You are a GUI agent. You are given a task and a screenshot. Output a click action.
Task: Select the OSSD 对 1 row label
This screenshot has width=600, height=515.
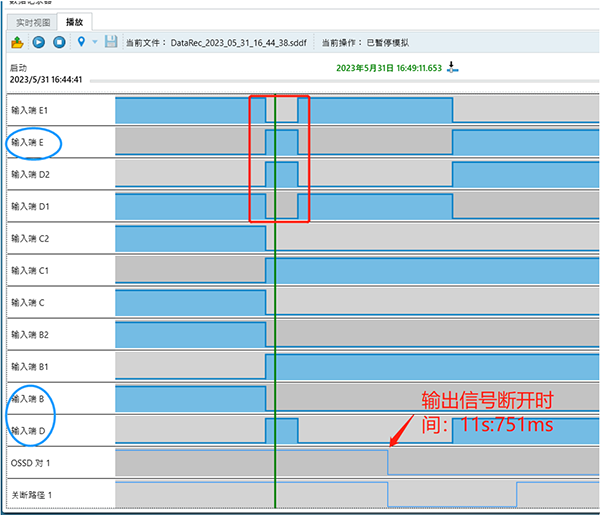[x=32, y=463]
